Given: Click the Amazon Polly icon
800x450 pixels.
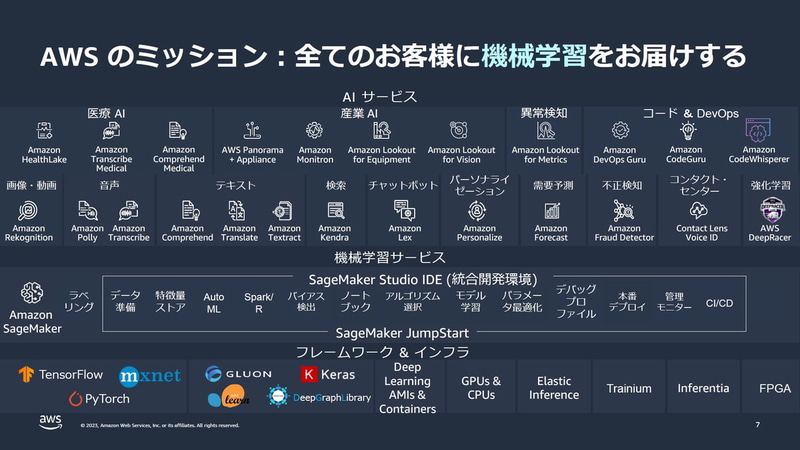Looking at the screenshot, I should (88, 211).
